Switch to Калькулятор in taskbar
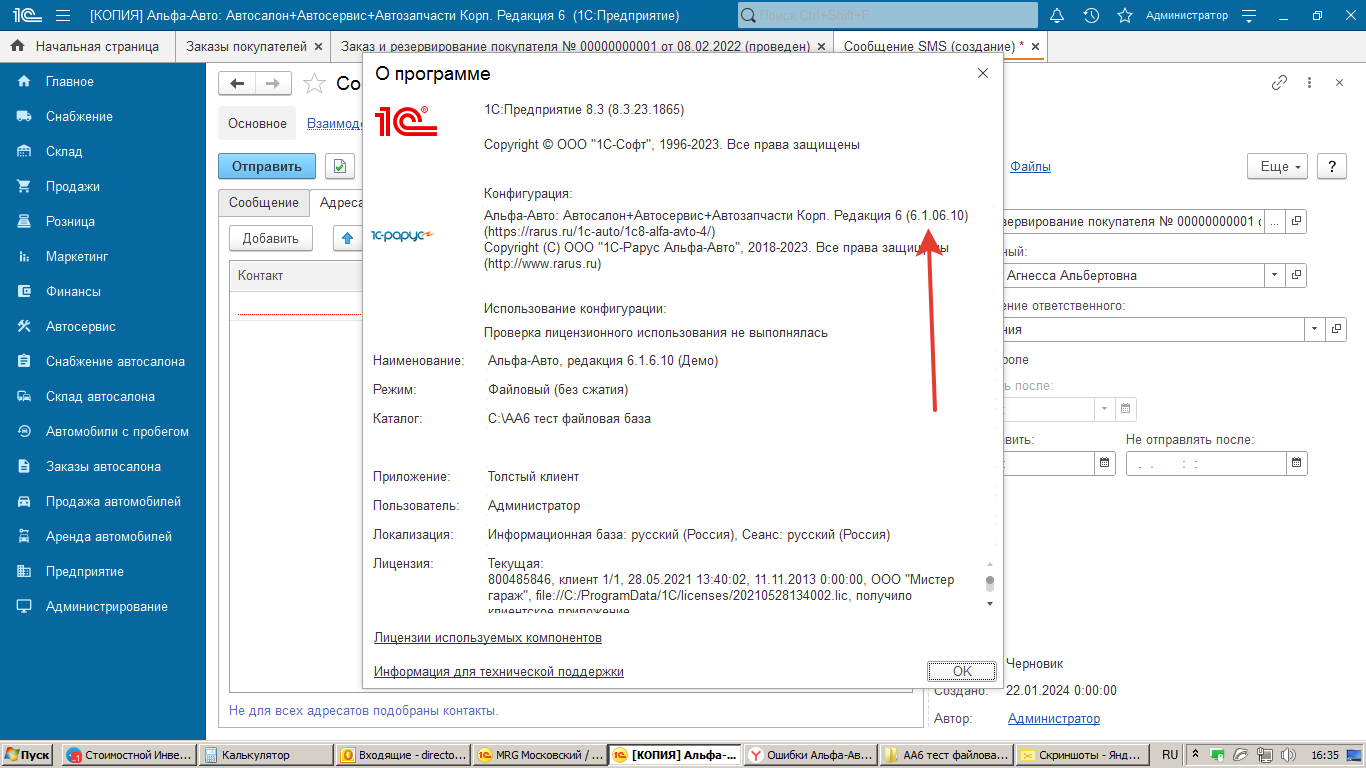The width and height of the screenshot is (1366, 768). pos(266,755)
